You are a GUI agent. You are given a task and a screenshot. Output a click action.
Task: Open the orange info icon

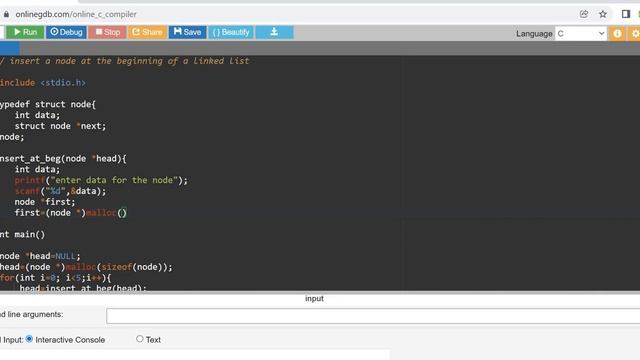(x=617, y=33)
